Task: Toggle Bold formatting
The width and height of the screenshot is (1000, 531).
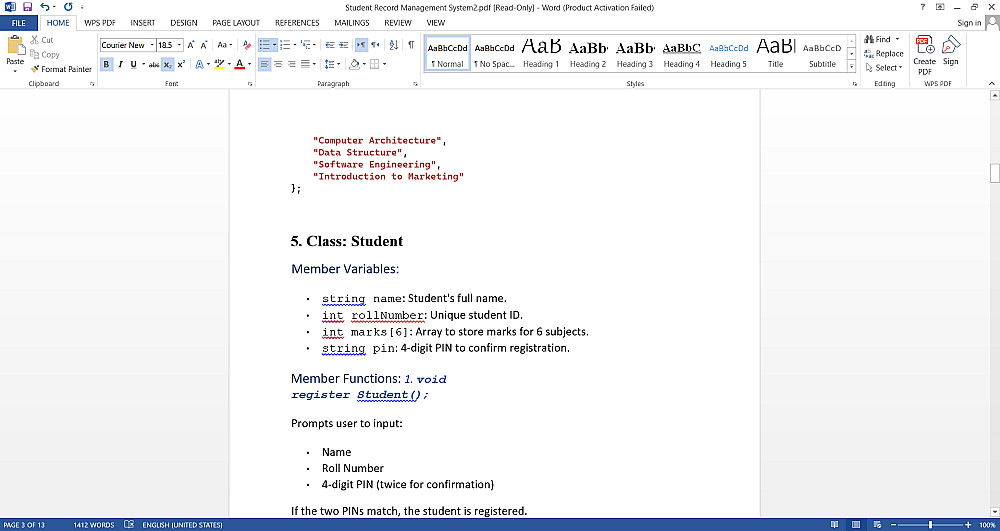Action: (106, 64)
